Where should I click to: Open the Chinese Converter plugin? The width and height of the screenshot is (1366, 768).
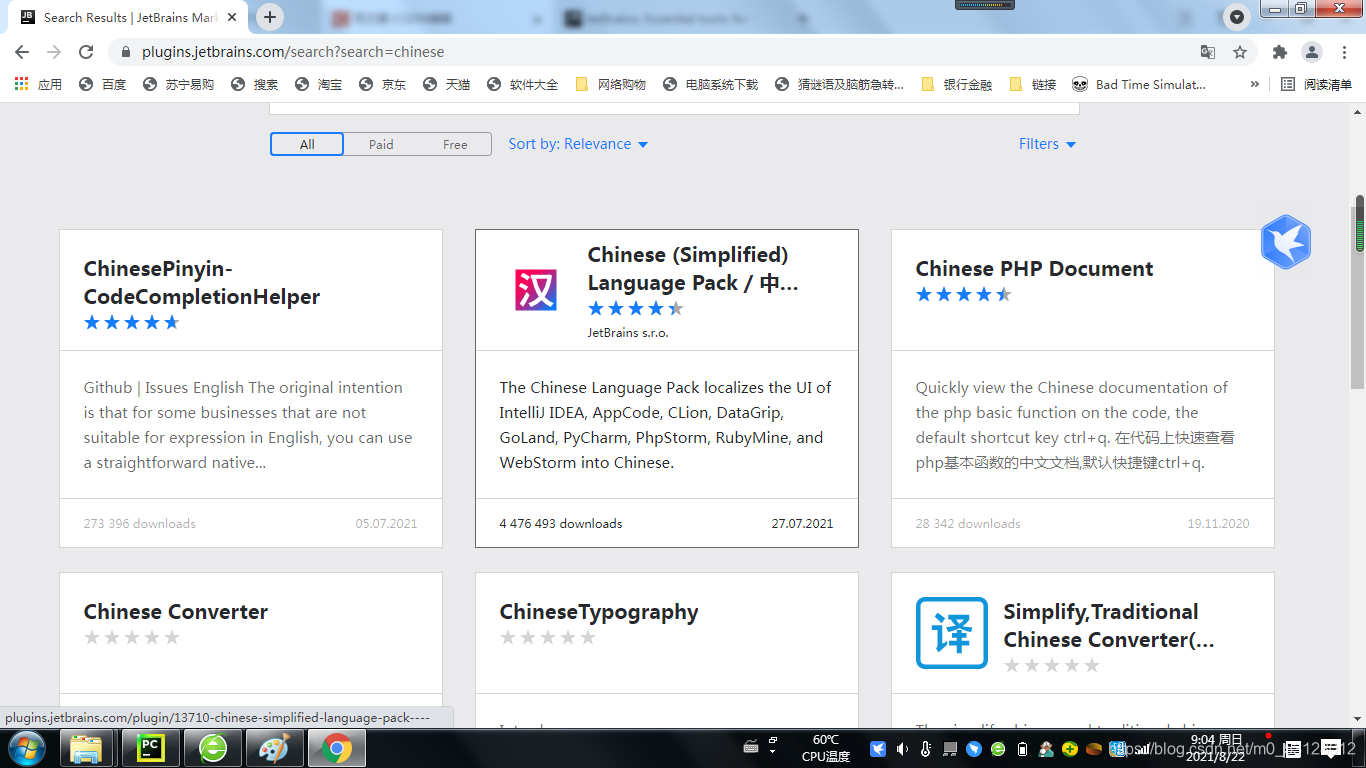coord(176,612)
